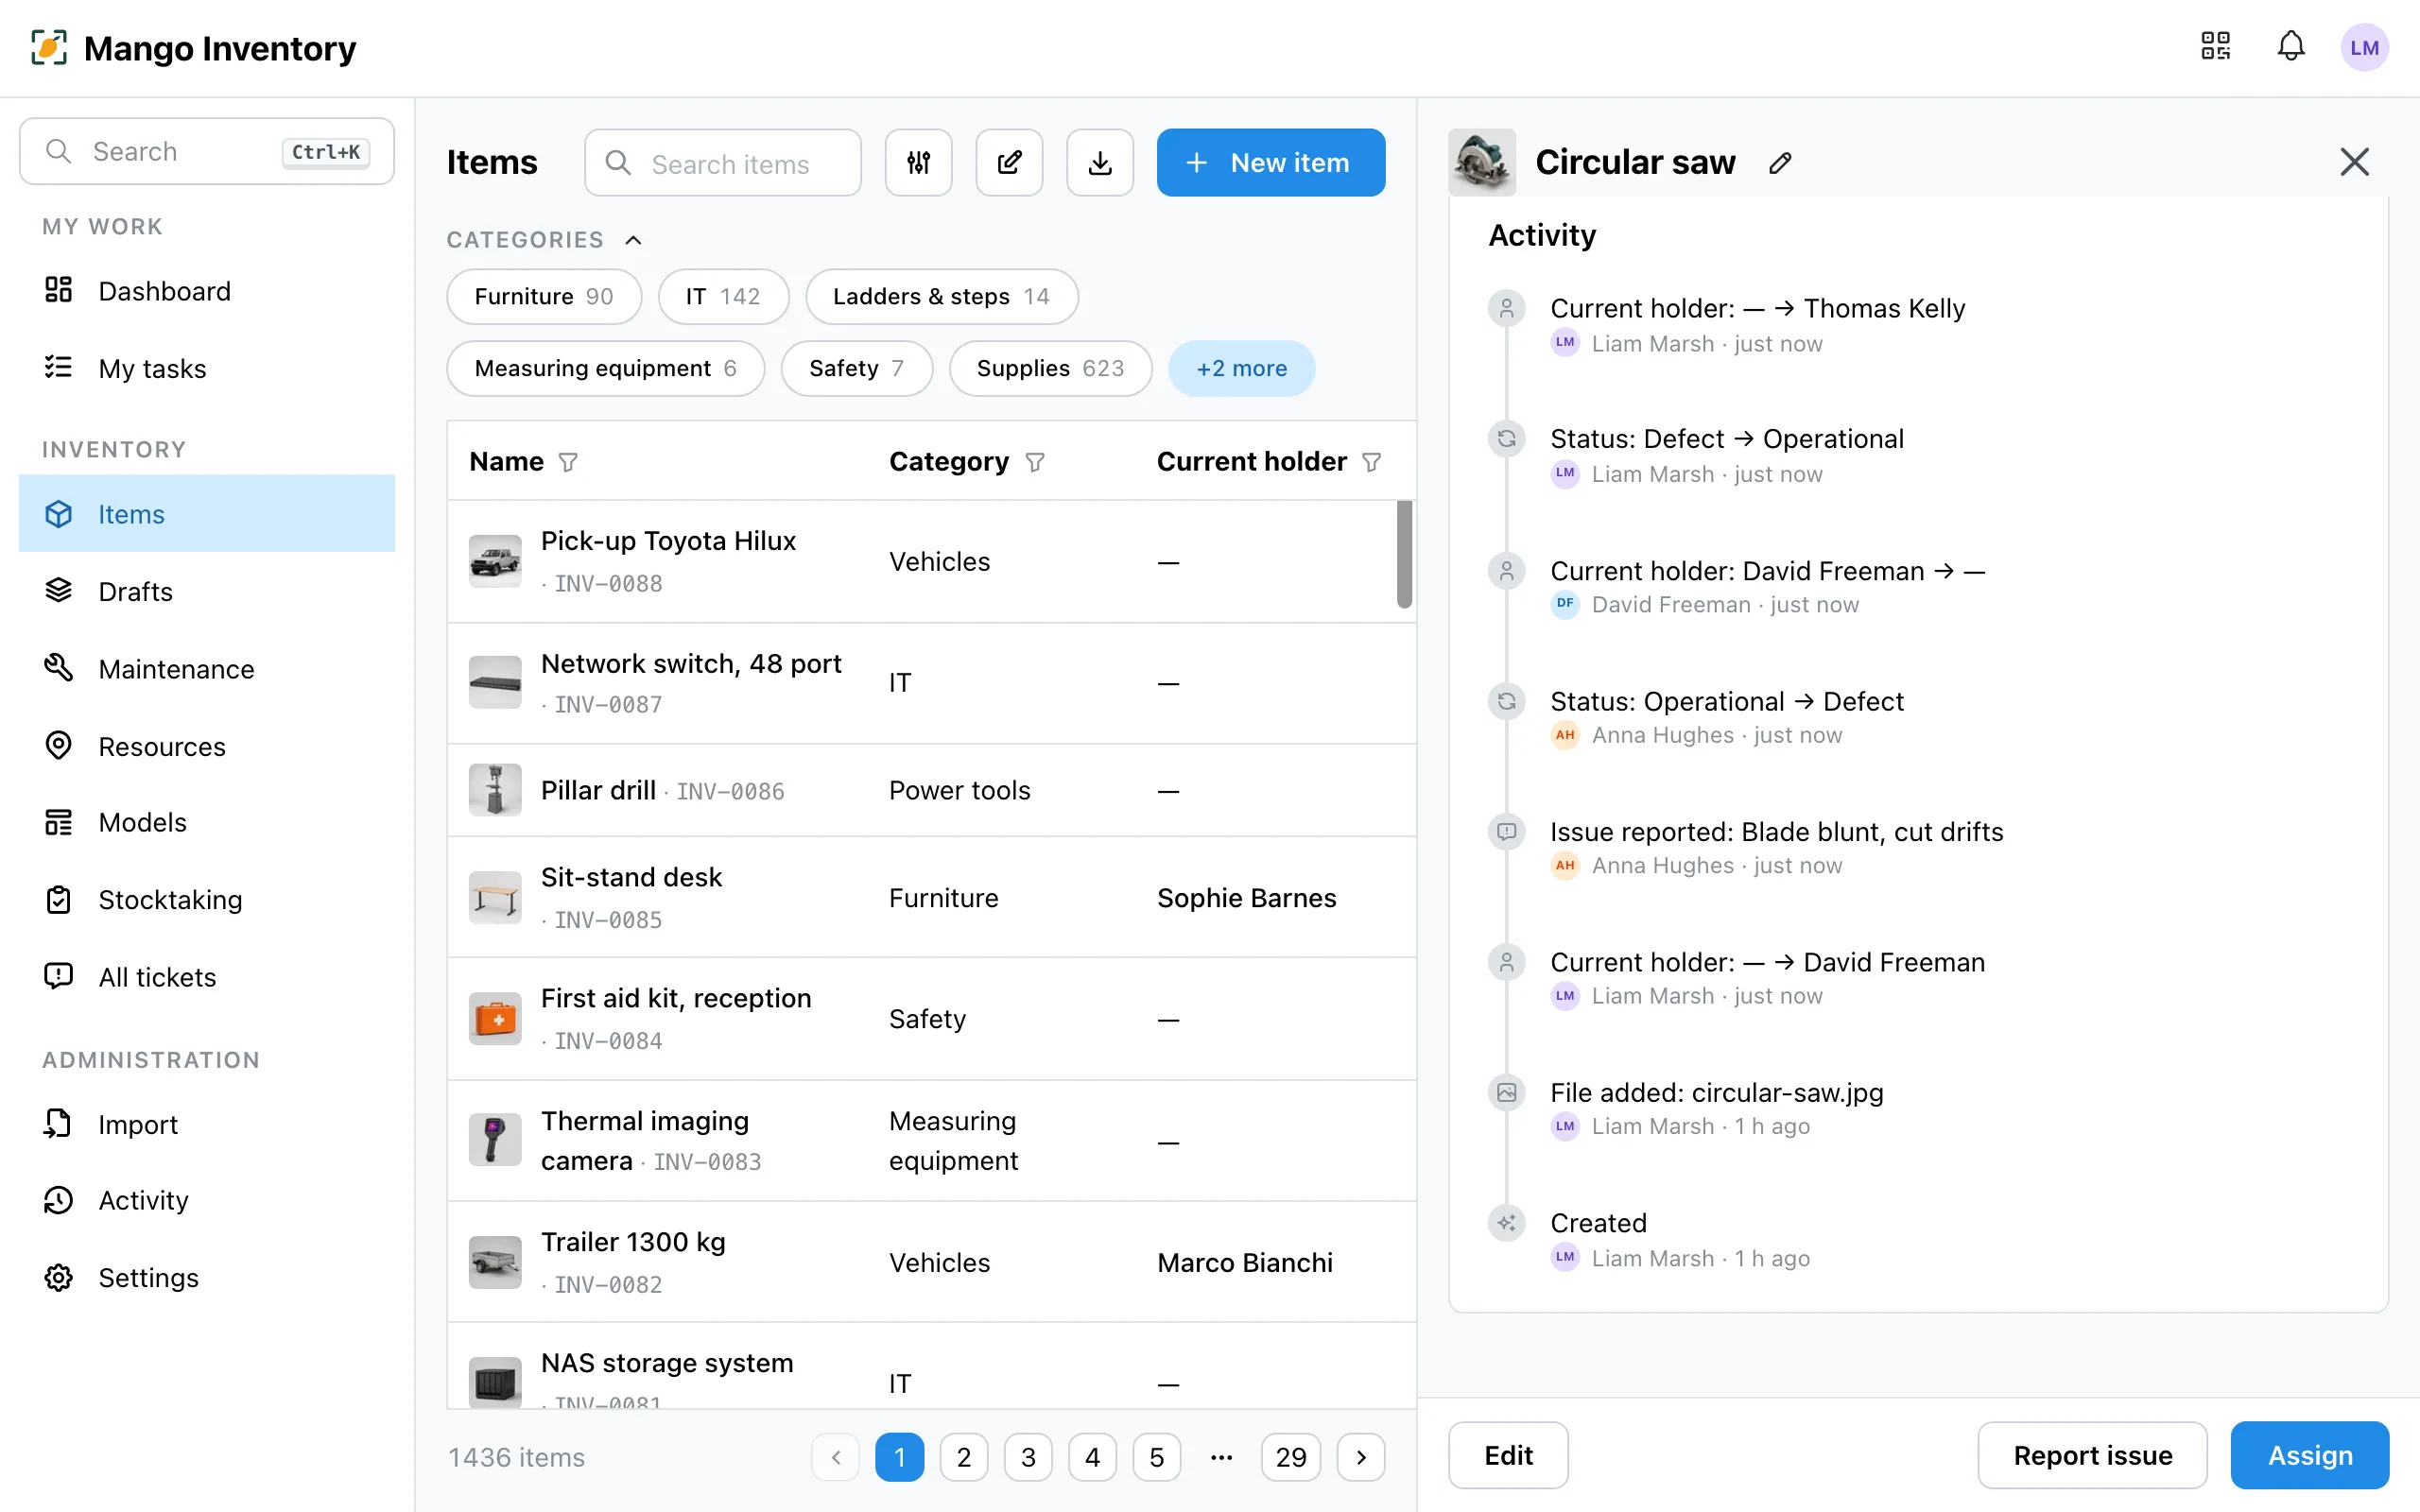2420x1512 pixels.
Task: Open Stocktaking in the sidebar
Action: 207,900
